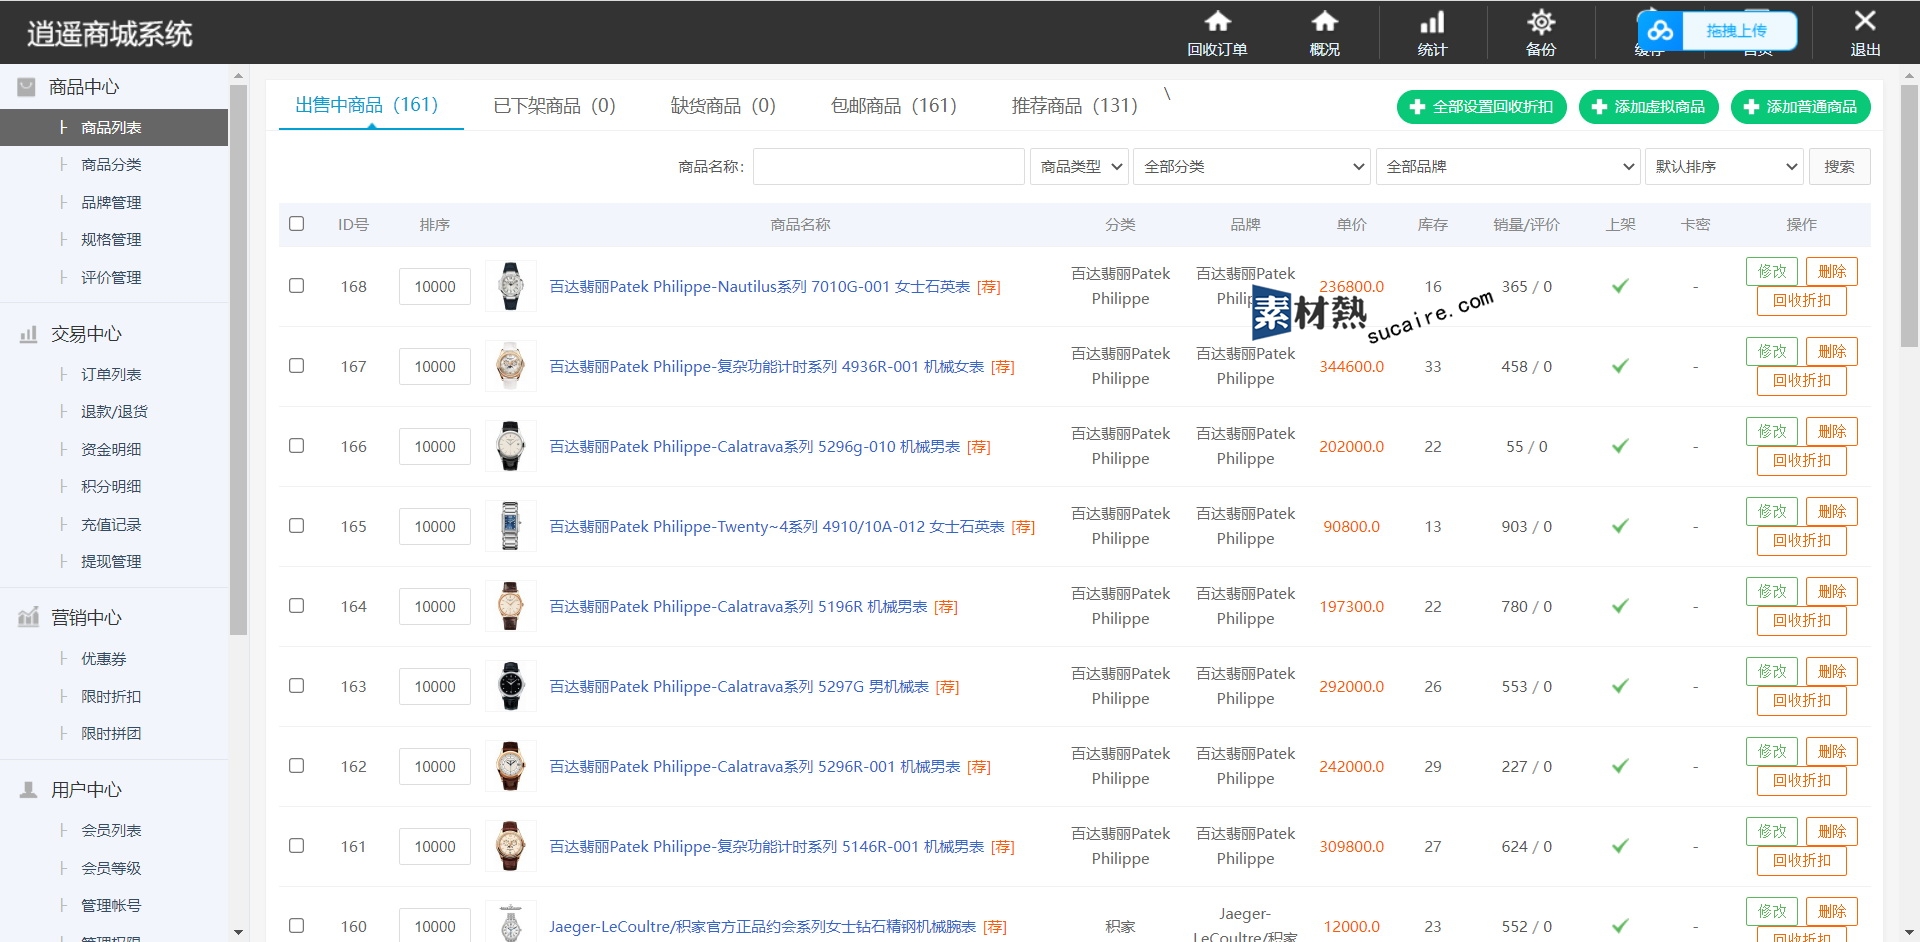Tick the checkbox for product ID 167
The height and width of the screenshot is (942, 1920).
(x=296, y=365)
